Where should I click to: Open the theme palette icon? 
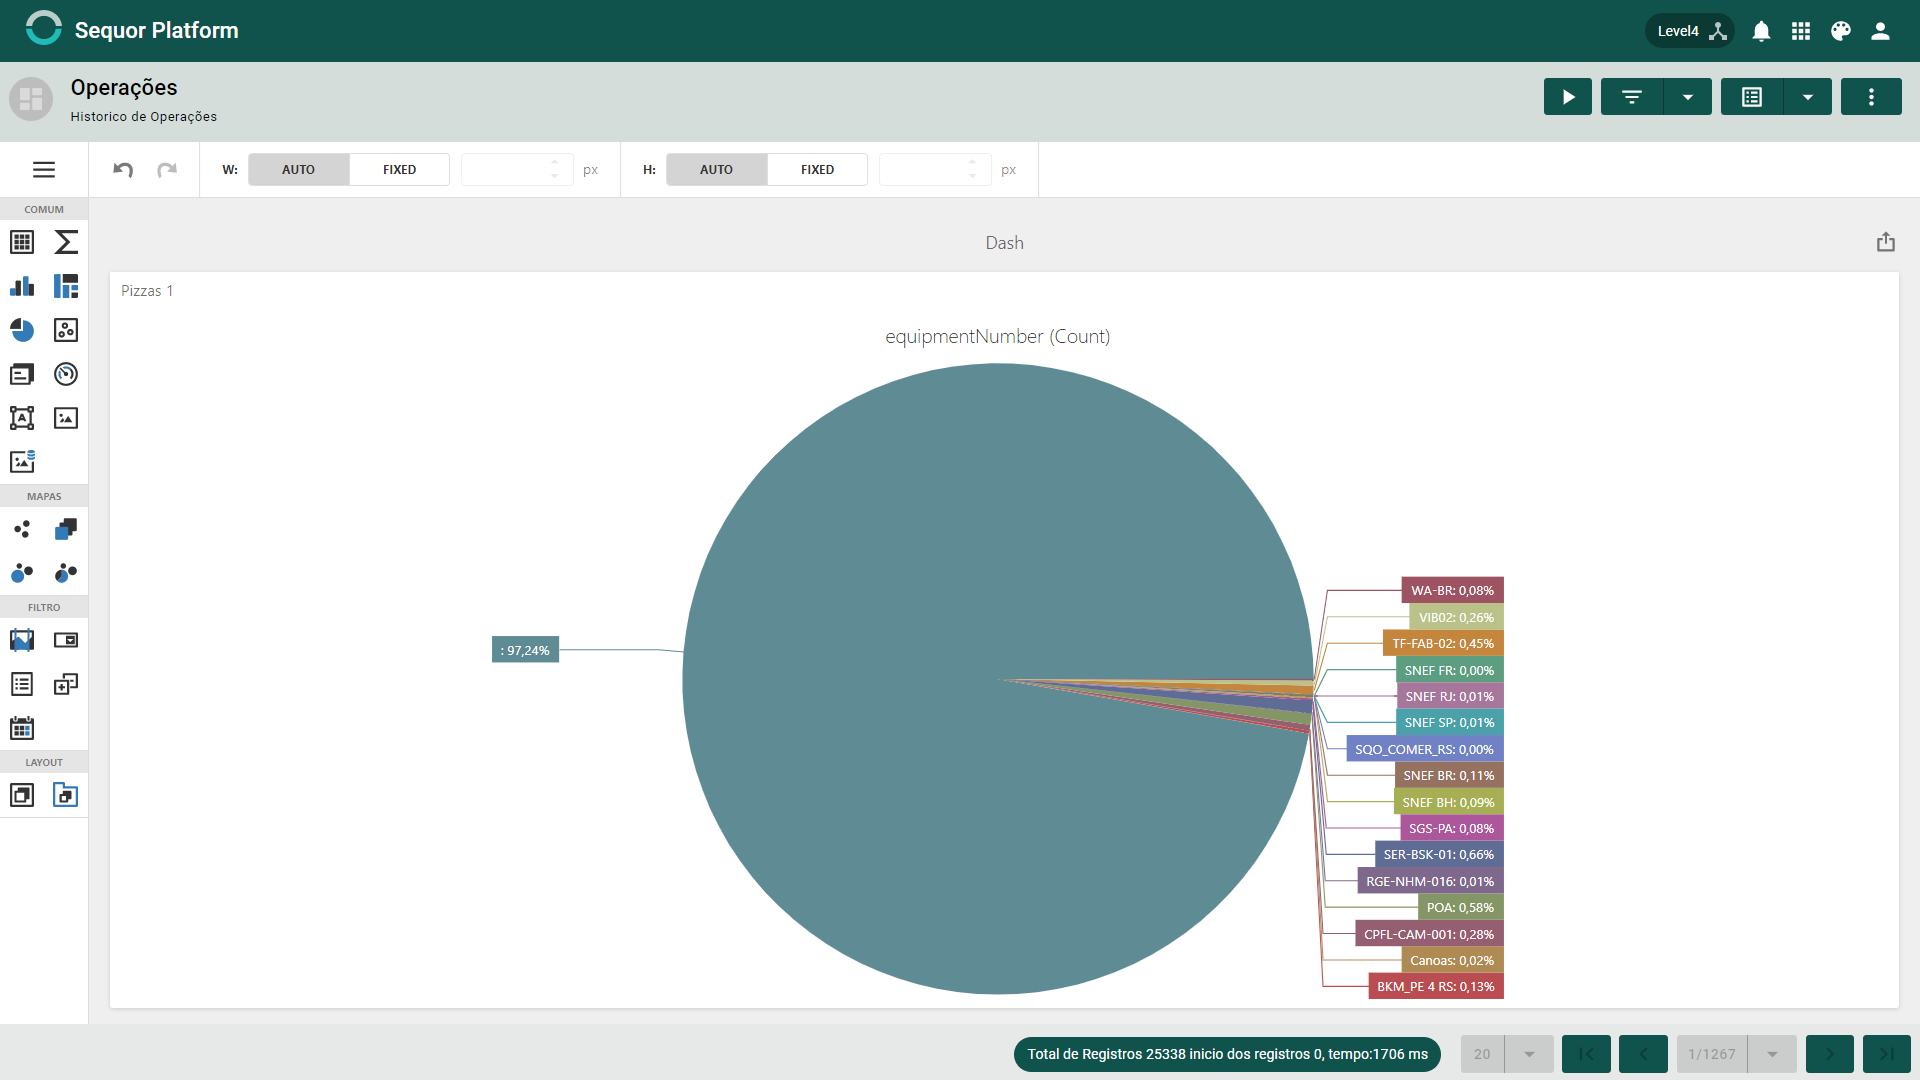click(x=1841, y=31)
